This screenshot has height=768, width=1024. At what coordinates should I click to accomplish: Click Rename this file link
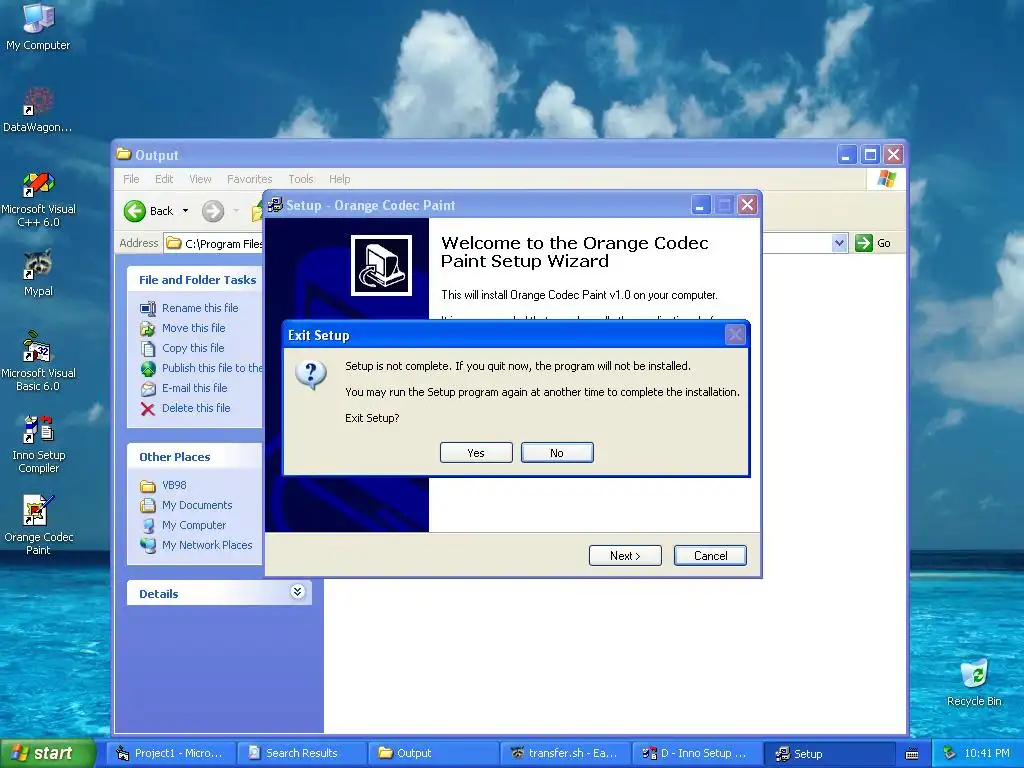[200, 308]
